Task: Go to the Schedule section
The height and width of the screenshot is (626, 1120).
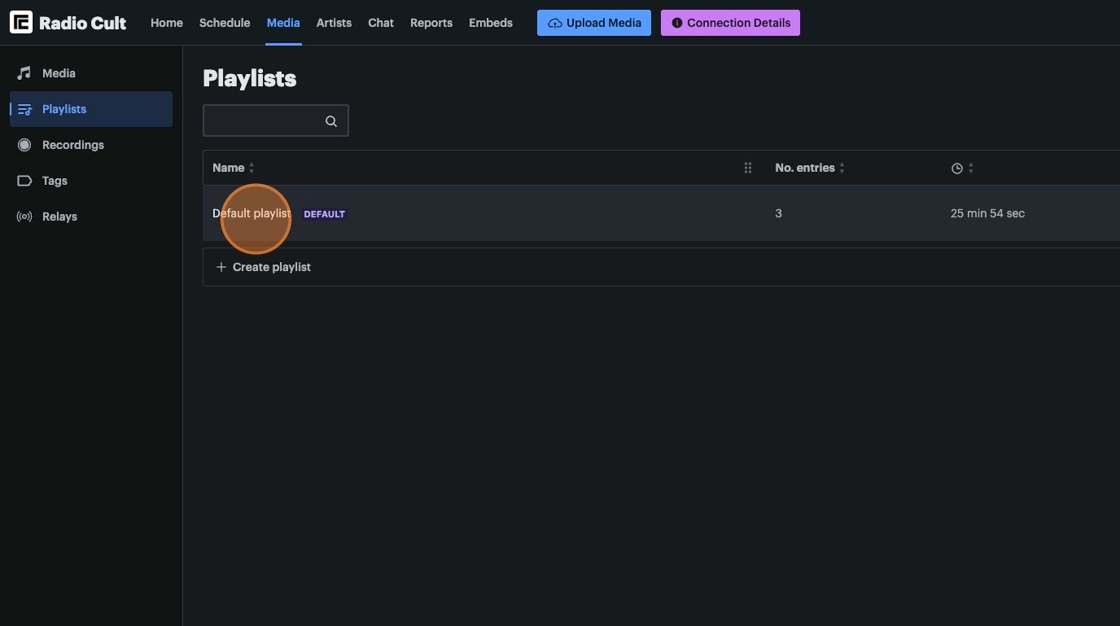Action: pyautogui.click(x=224, y=23)
